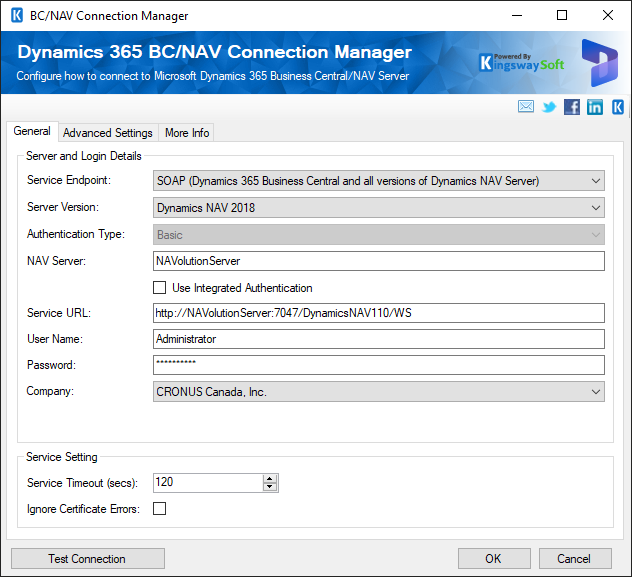This screenshot has height=577, width=632.
Task: Maximize the Connection Manager window
Action: [562, 16]
